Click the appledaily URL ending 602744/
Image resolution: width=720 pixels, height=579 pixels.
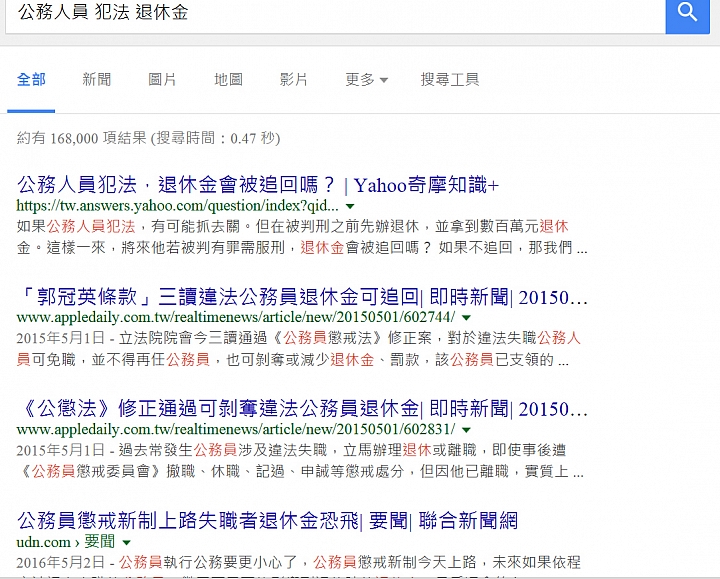(x=236, y=317)
